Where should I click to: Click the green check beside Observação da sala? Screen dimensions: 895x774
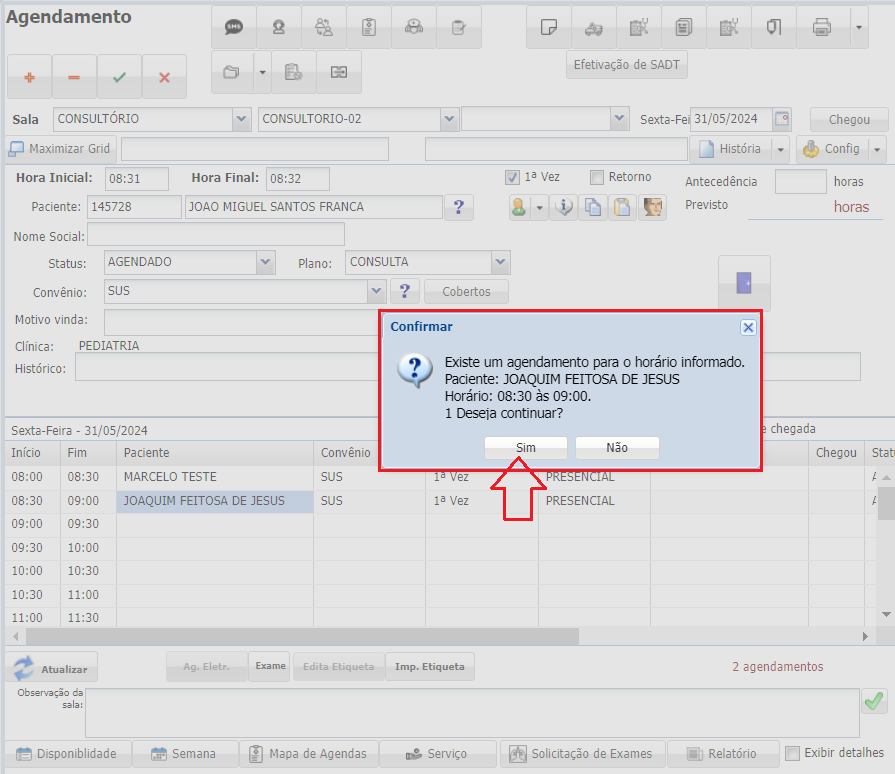874,700
